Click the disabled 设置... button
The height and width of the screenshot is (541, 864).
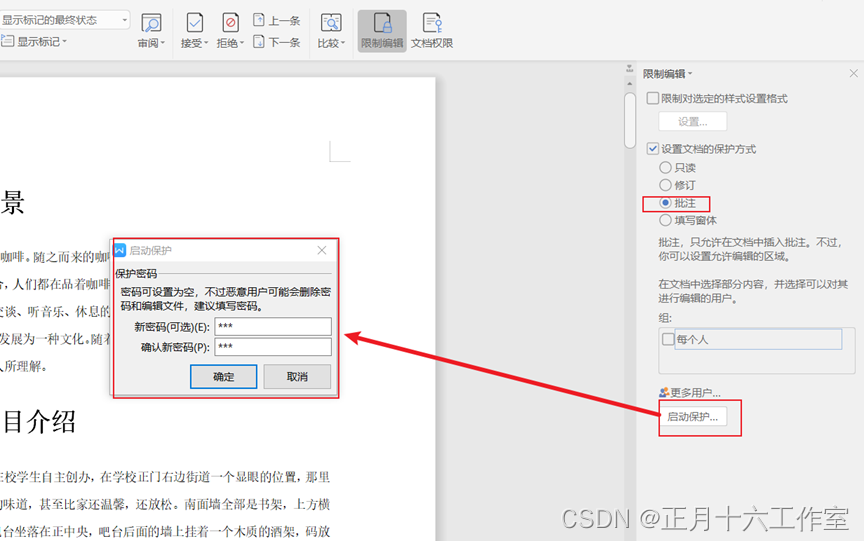693,121
